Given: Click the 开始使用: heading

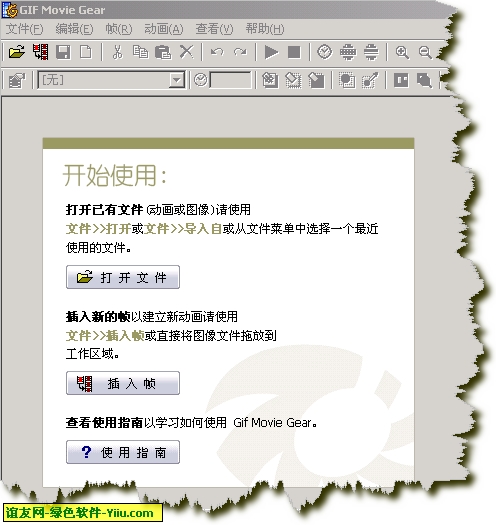Looking at the screenshot, I should [115, 175].
